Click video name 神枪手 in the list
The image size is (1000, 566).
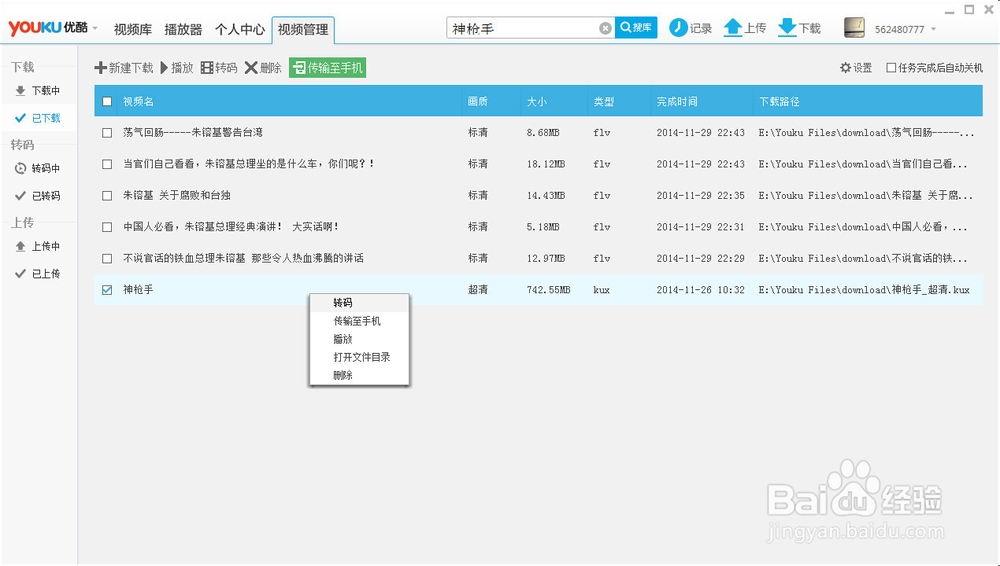pos(138,290)
